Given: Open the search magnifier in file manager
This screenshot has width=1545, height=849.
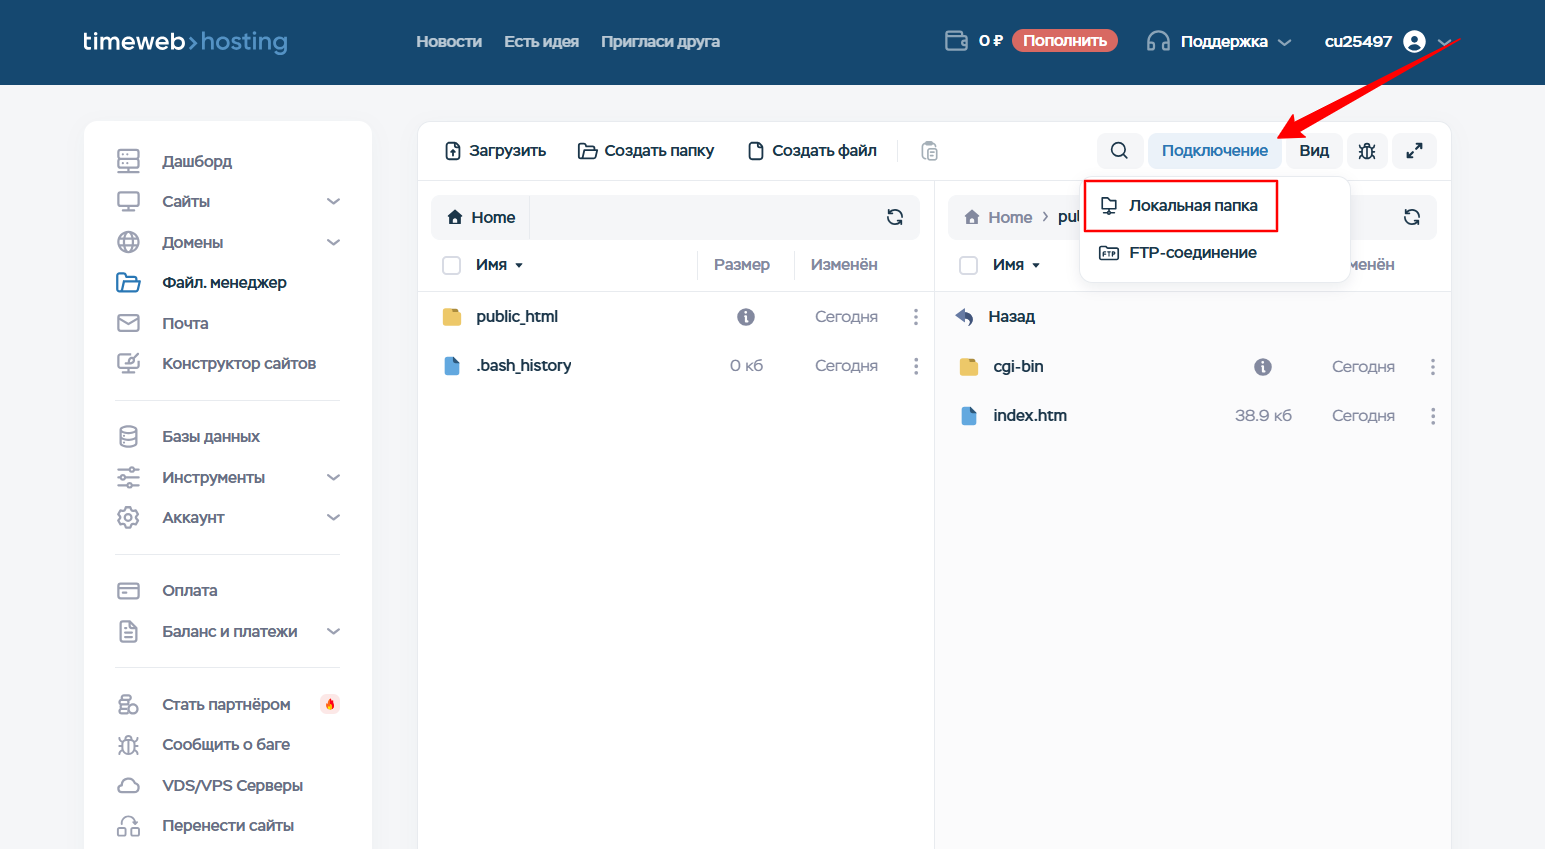Looking at the screenshot, I should [1119, 151].
